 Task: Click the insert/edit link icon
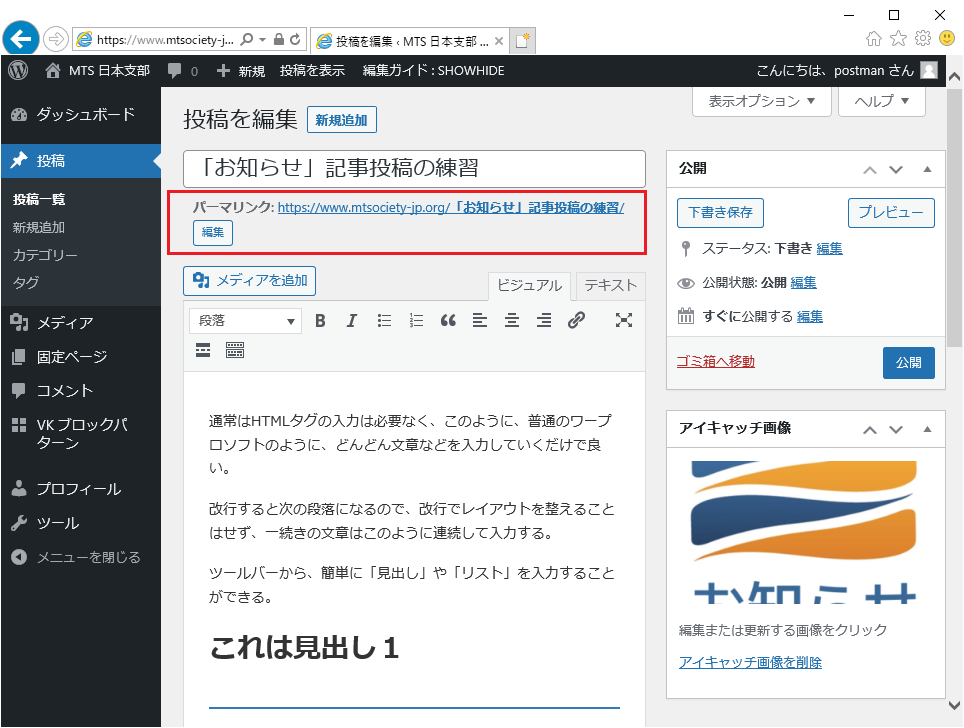[576, 321]
